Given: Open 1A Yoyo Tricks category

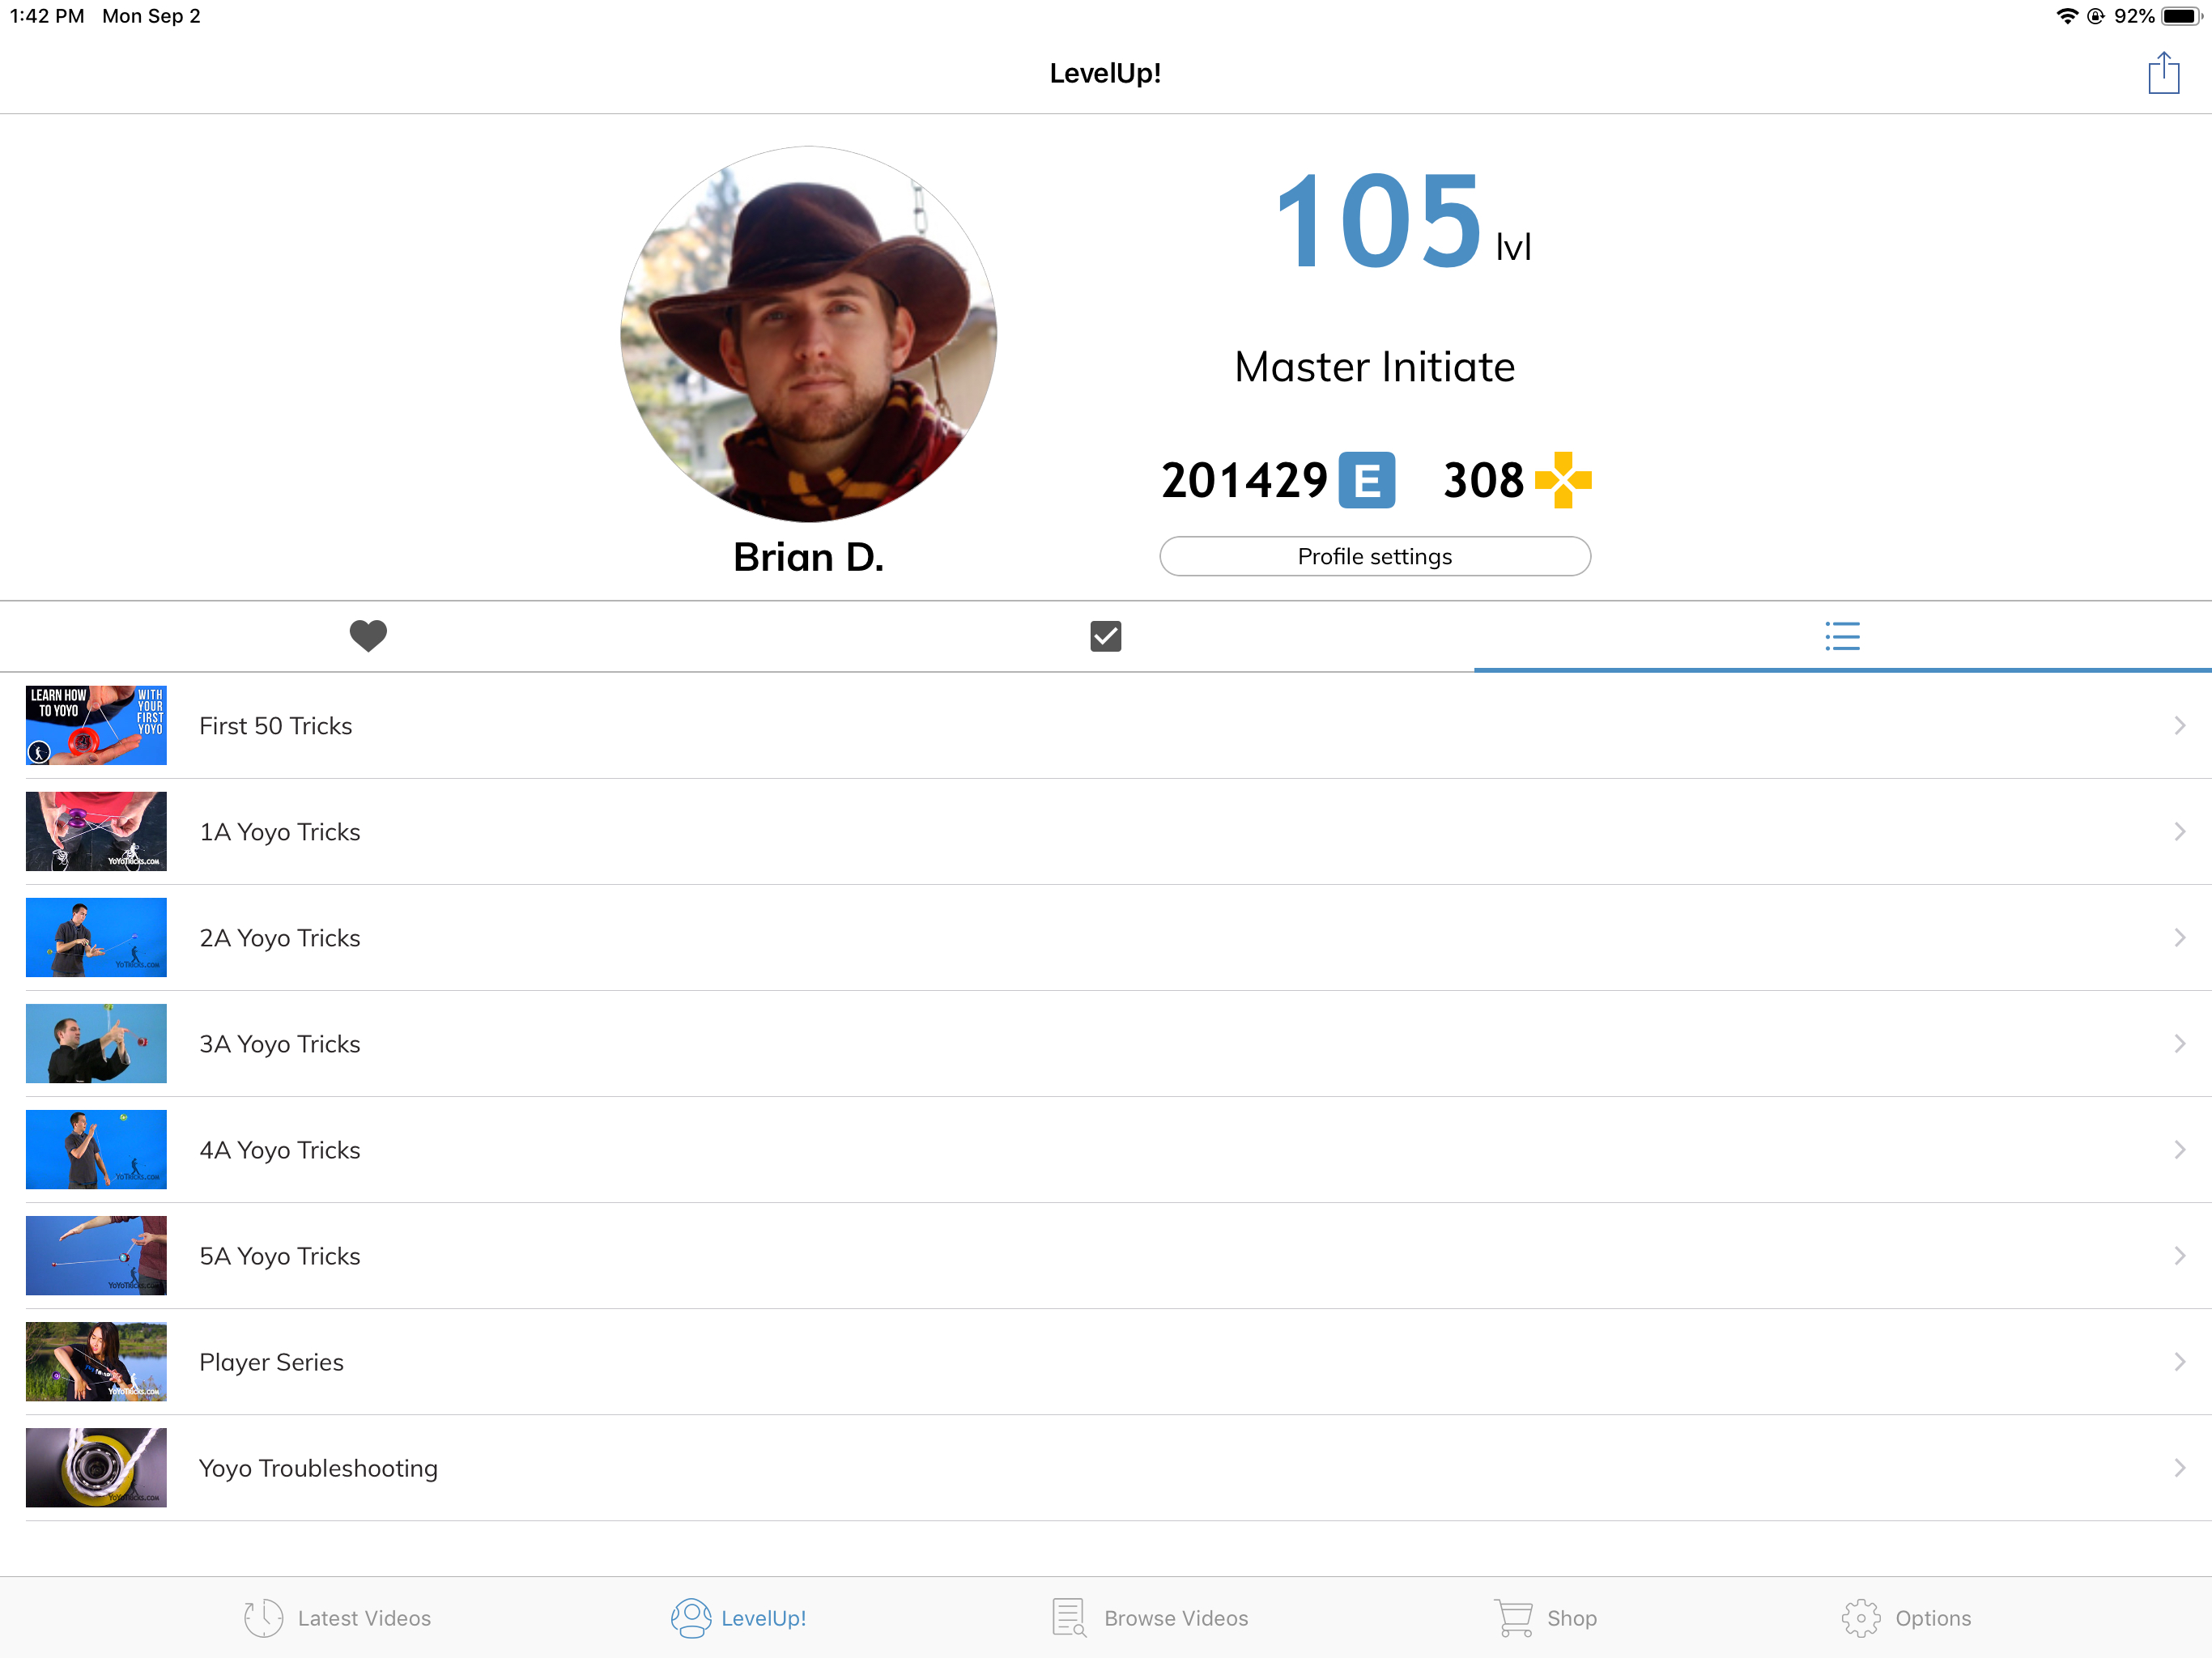Looking at the screenshot, I should click(x=1106, y=831).
